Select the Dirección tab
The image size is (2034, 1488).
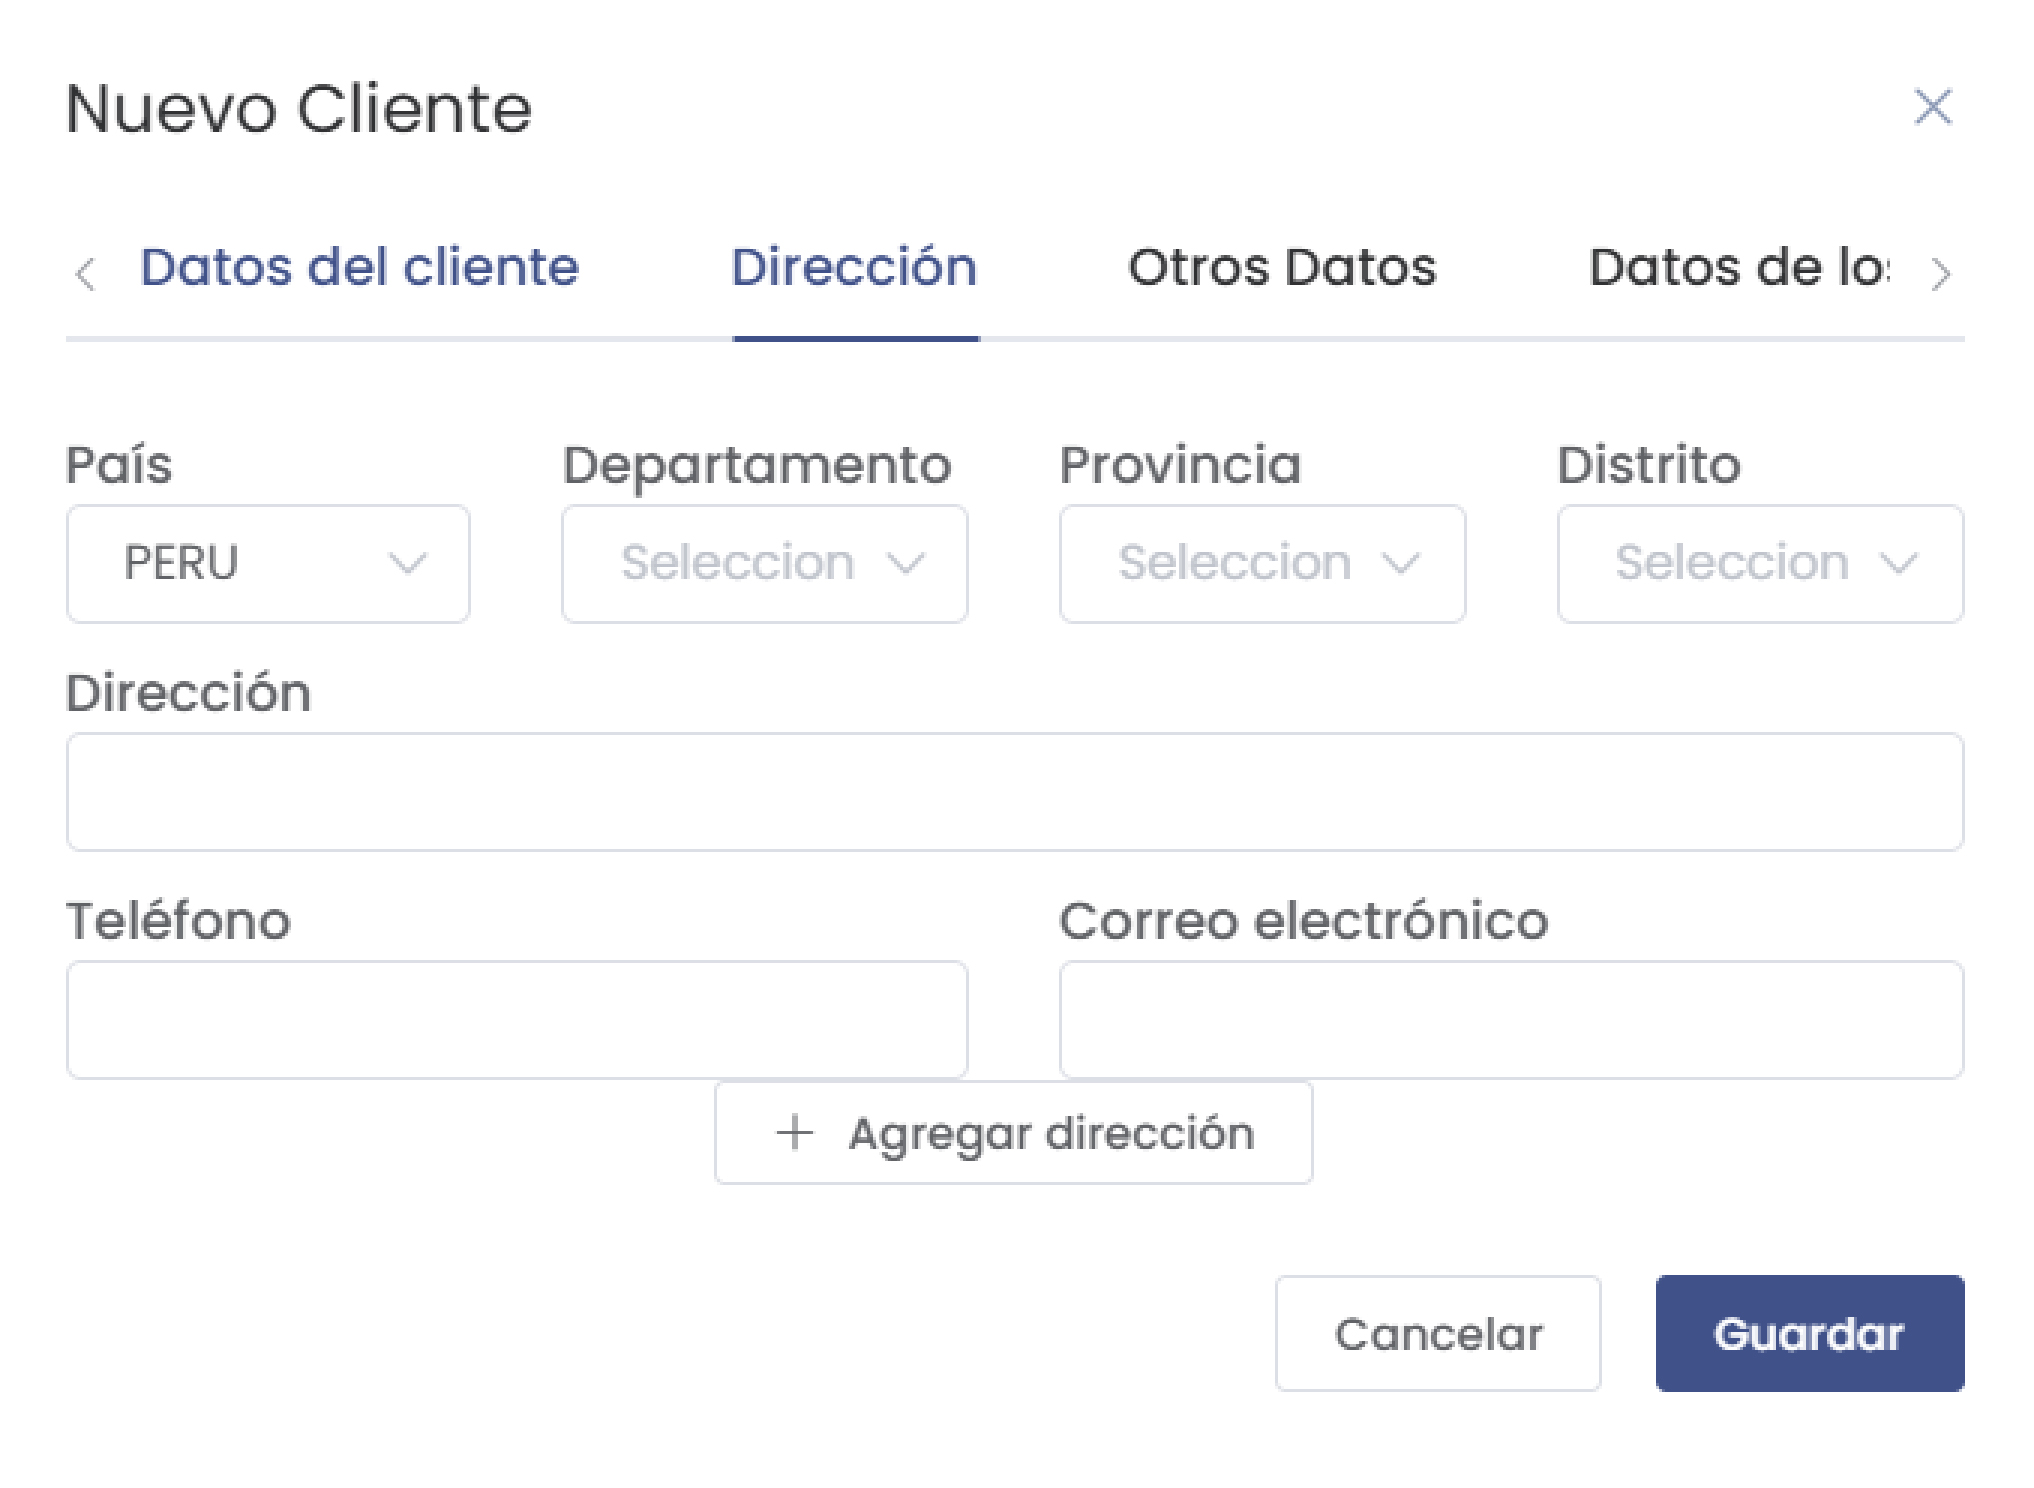tap(855, 267)
